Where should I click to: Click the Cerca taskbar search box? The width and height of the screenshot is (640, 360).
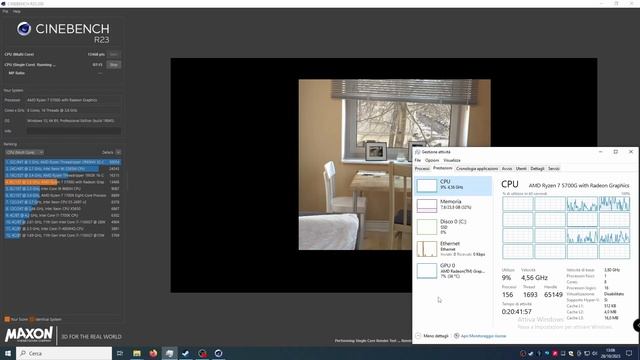[x=64, y=353]
